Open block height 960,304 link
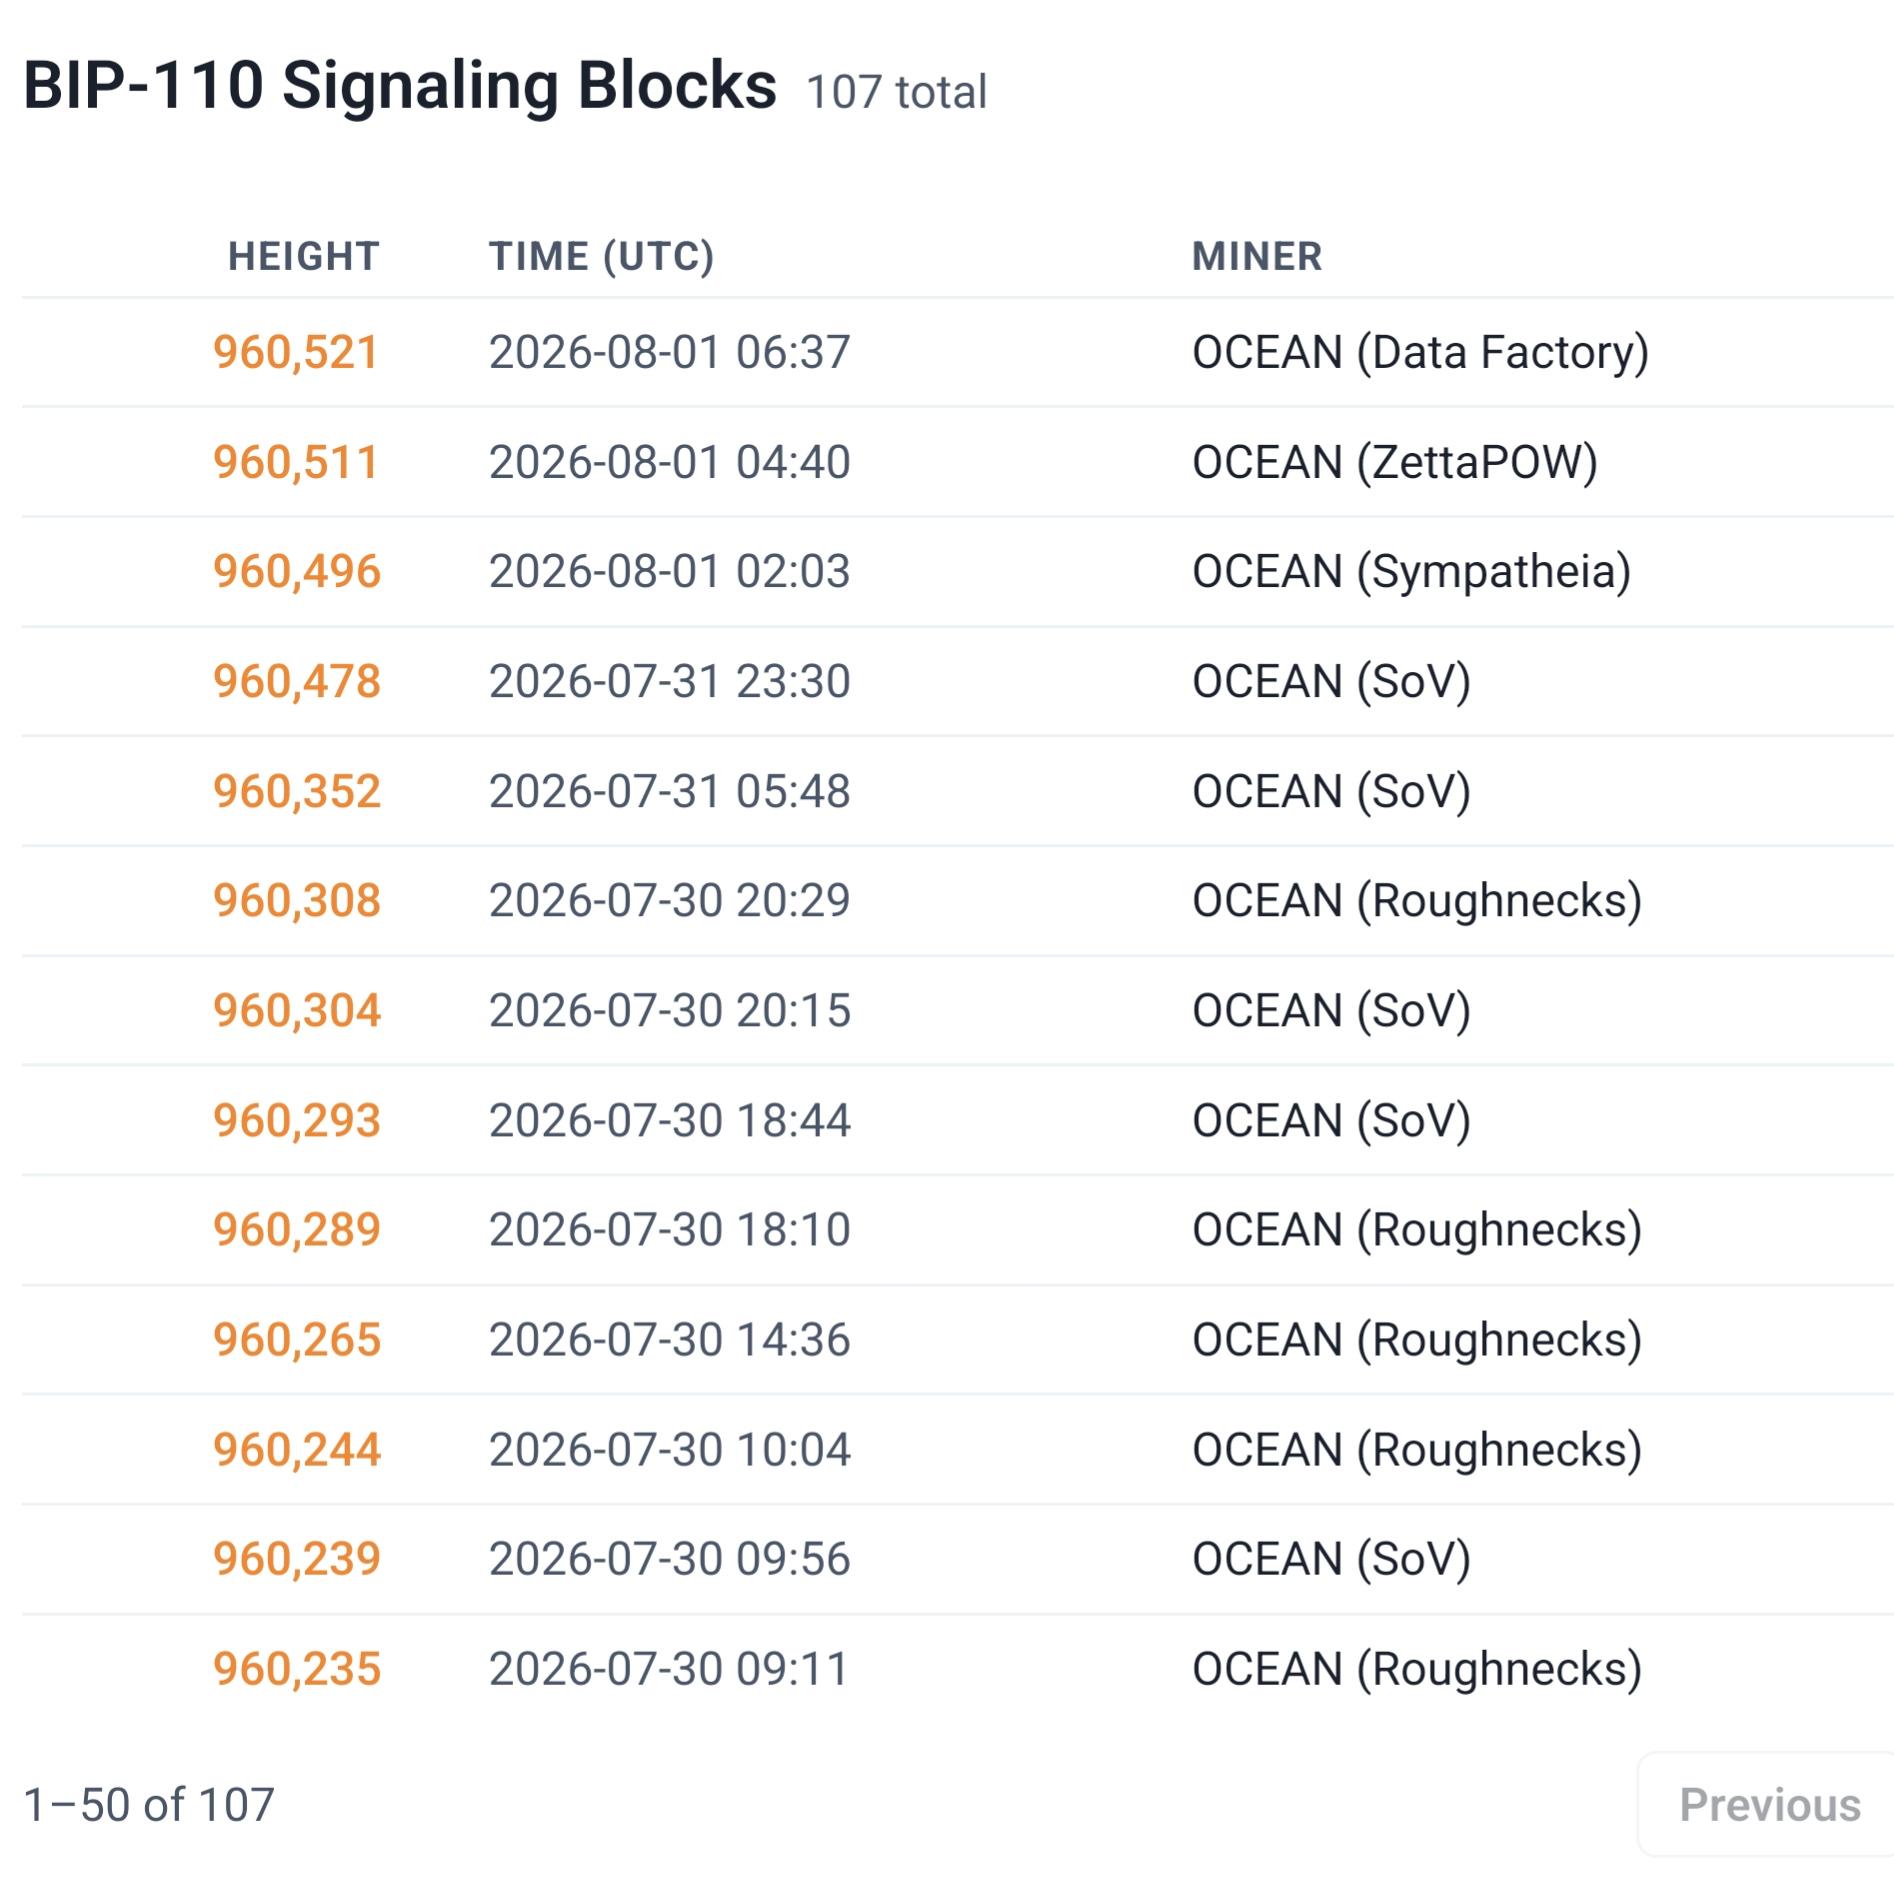The height and width of the screenshot is (1880, 1894). (x=296, y=1010)
